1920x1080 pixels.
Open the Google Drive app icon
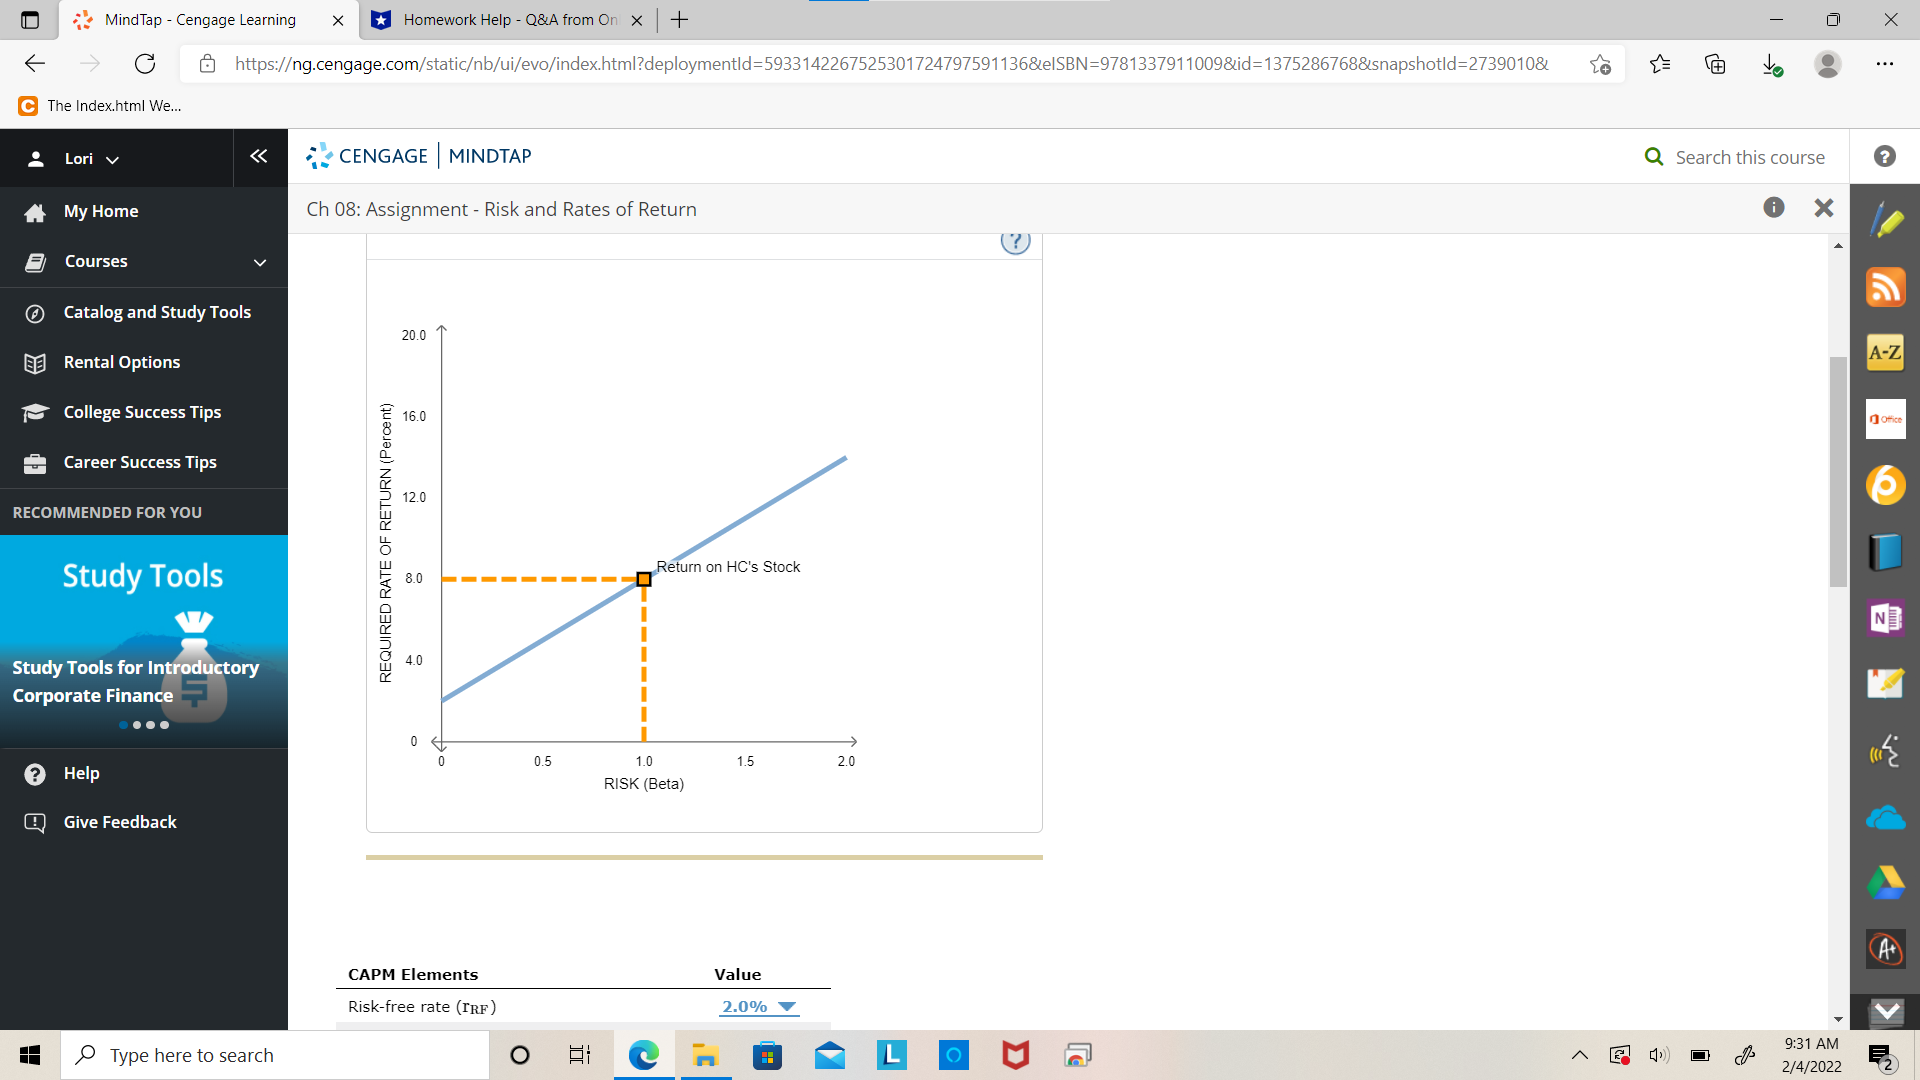pyautogui.click(x=1885, y=883)
